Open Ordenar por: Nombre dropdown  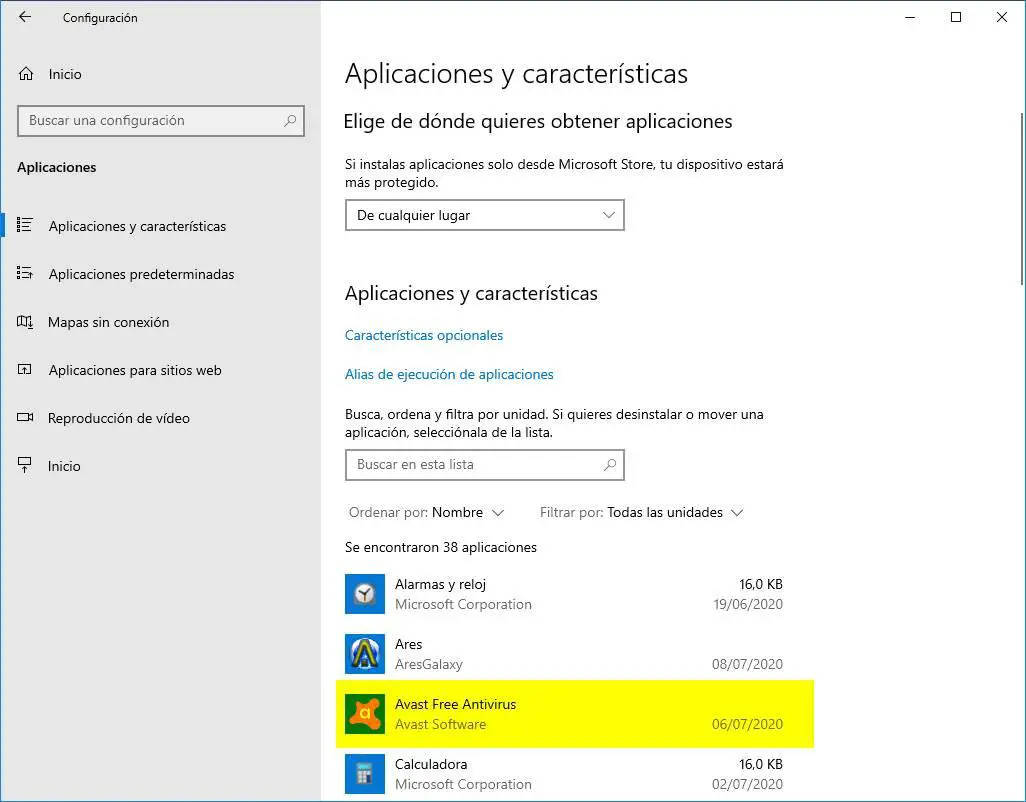(x=426, y=512)
